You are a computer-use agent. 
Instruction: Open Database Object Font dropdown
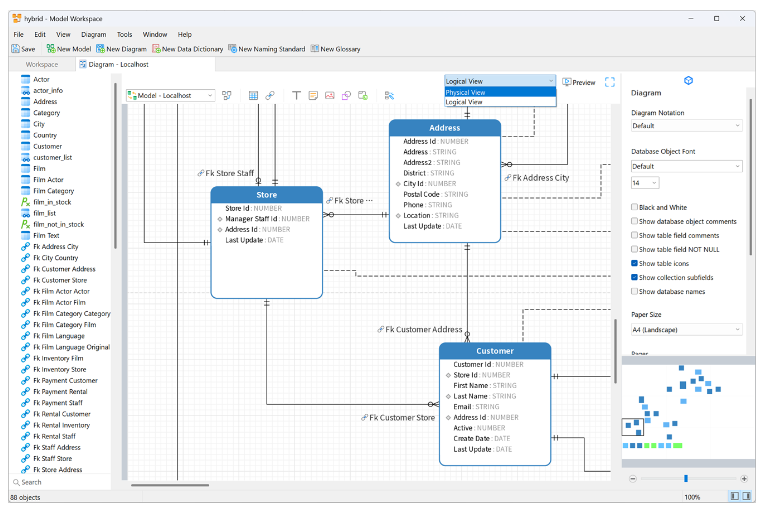tap(686, 166)
